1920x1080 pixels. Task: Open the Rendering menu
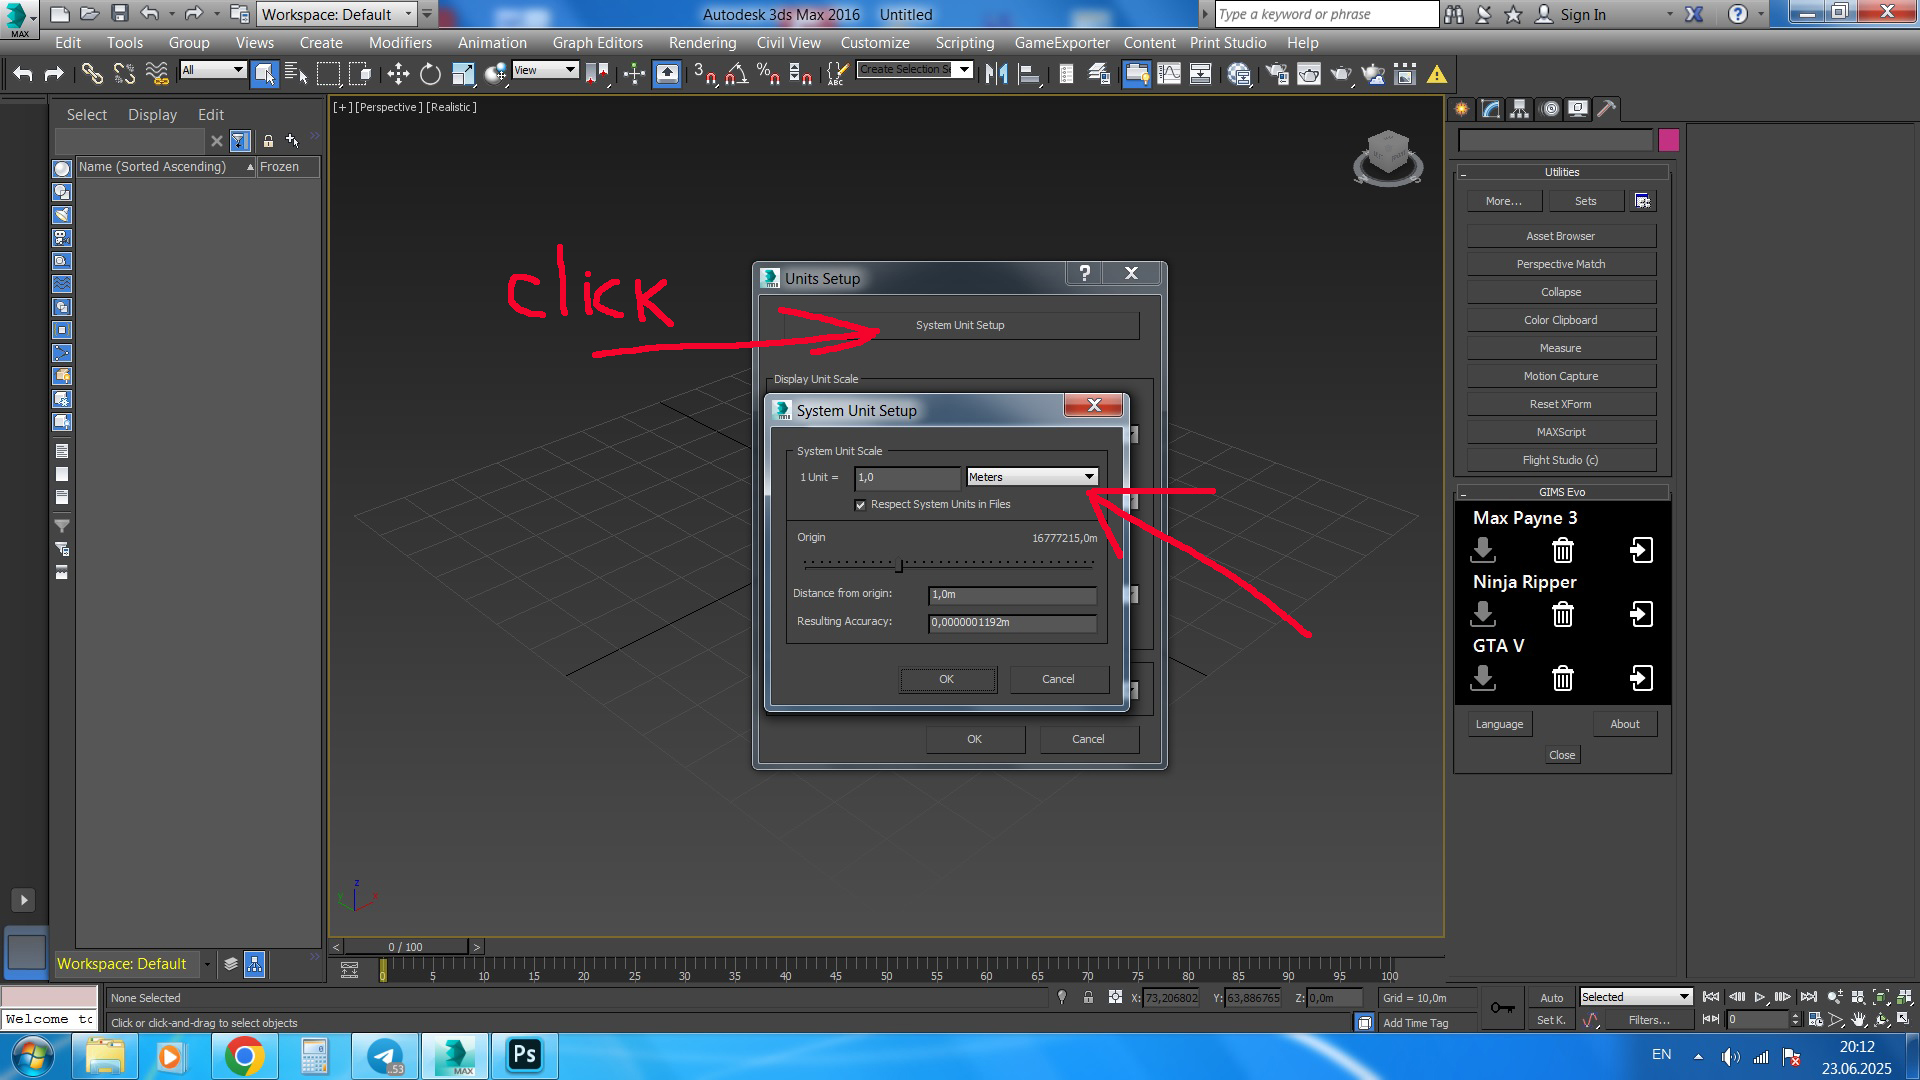point(702,43)
